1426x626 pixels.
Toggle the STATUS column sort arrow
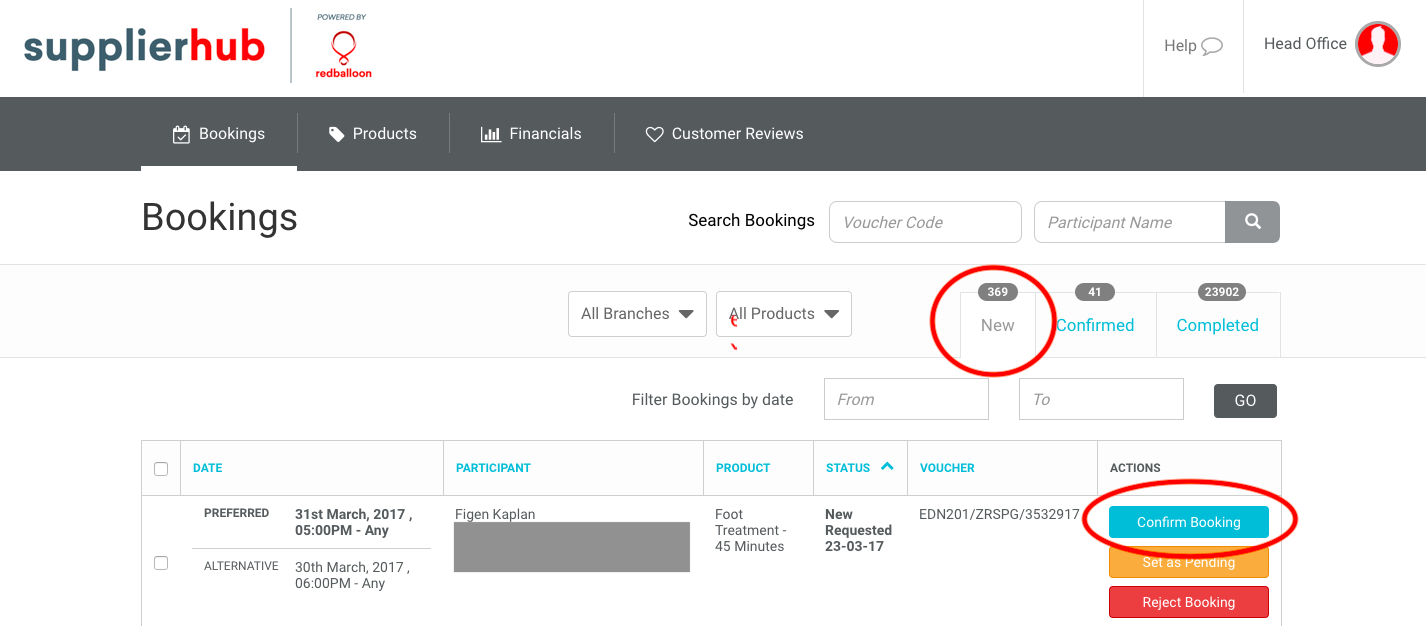pyautogui.click(x=890, y=467)
